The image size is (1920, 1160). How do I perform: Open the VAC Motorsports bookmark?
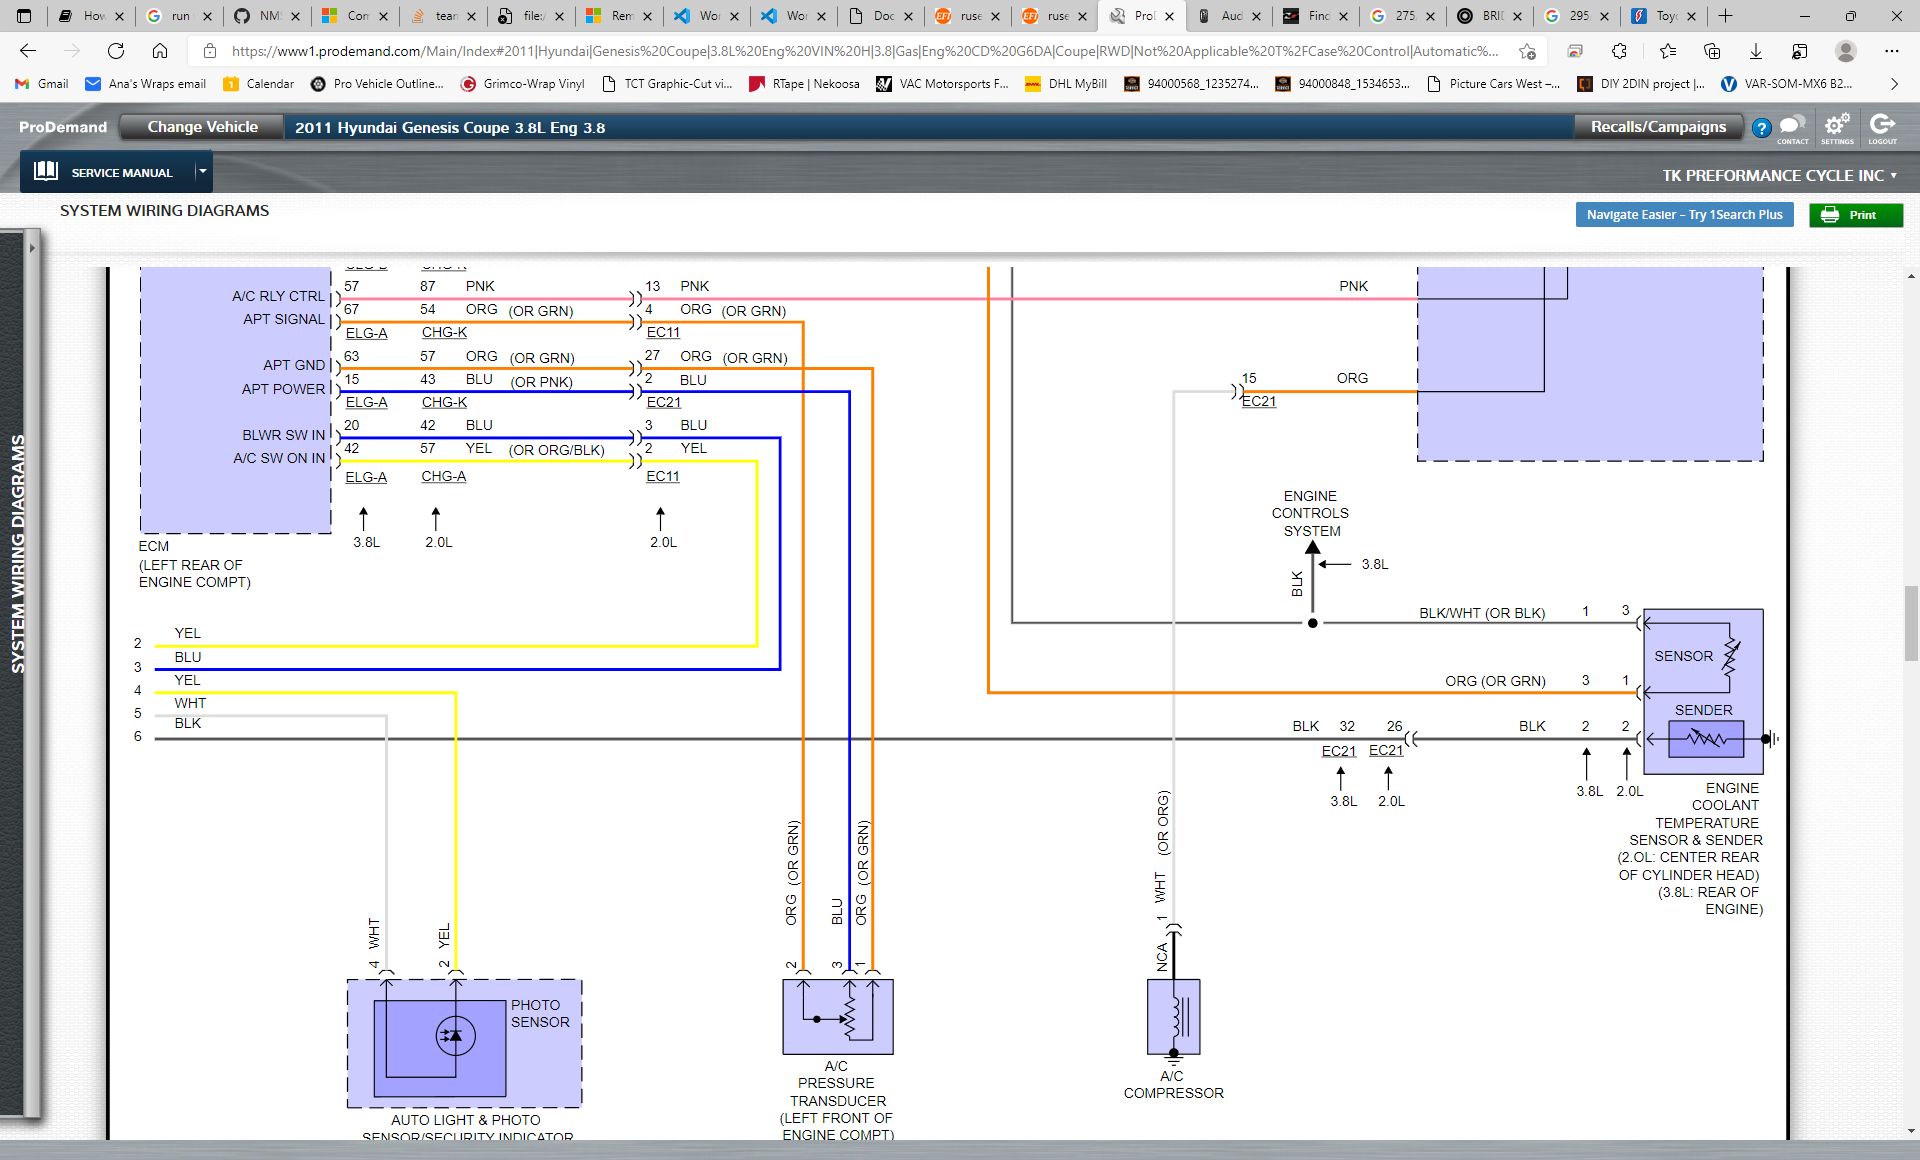point(942,84)
